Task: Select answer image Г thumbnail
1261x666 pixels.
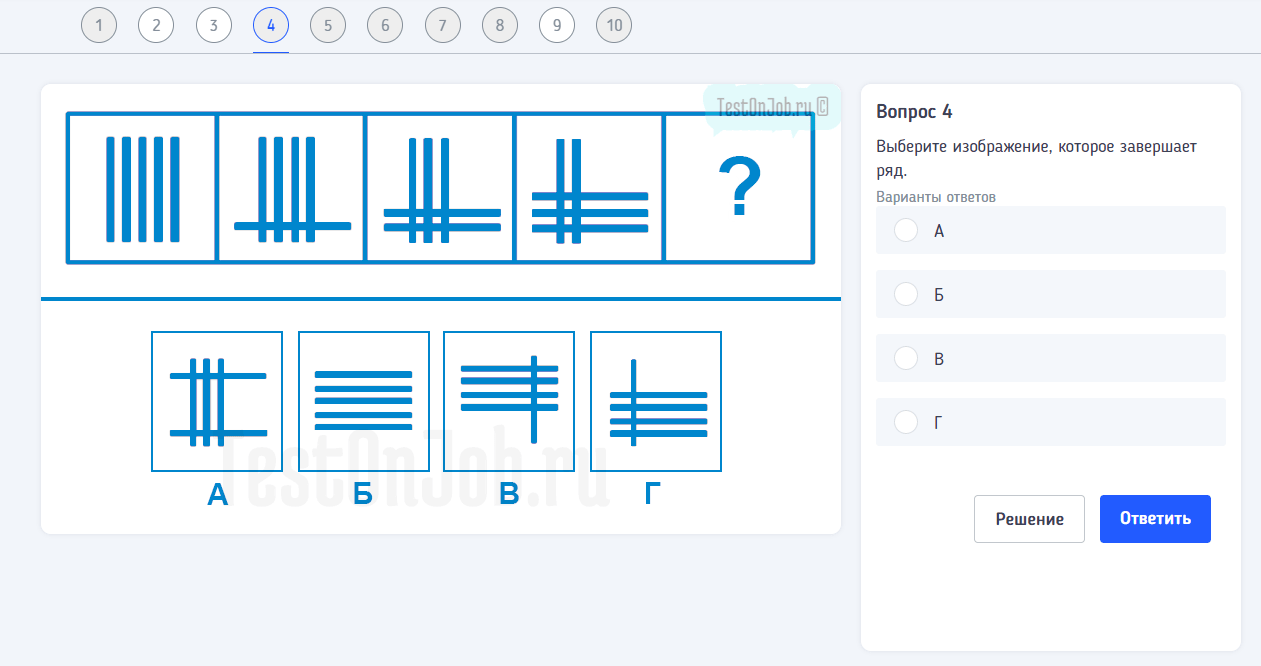Action: 656,401
